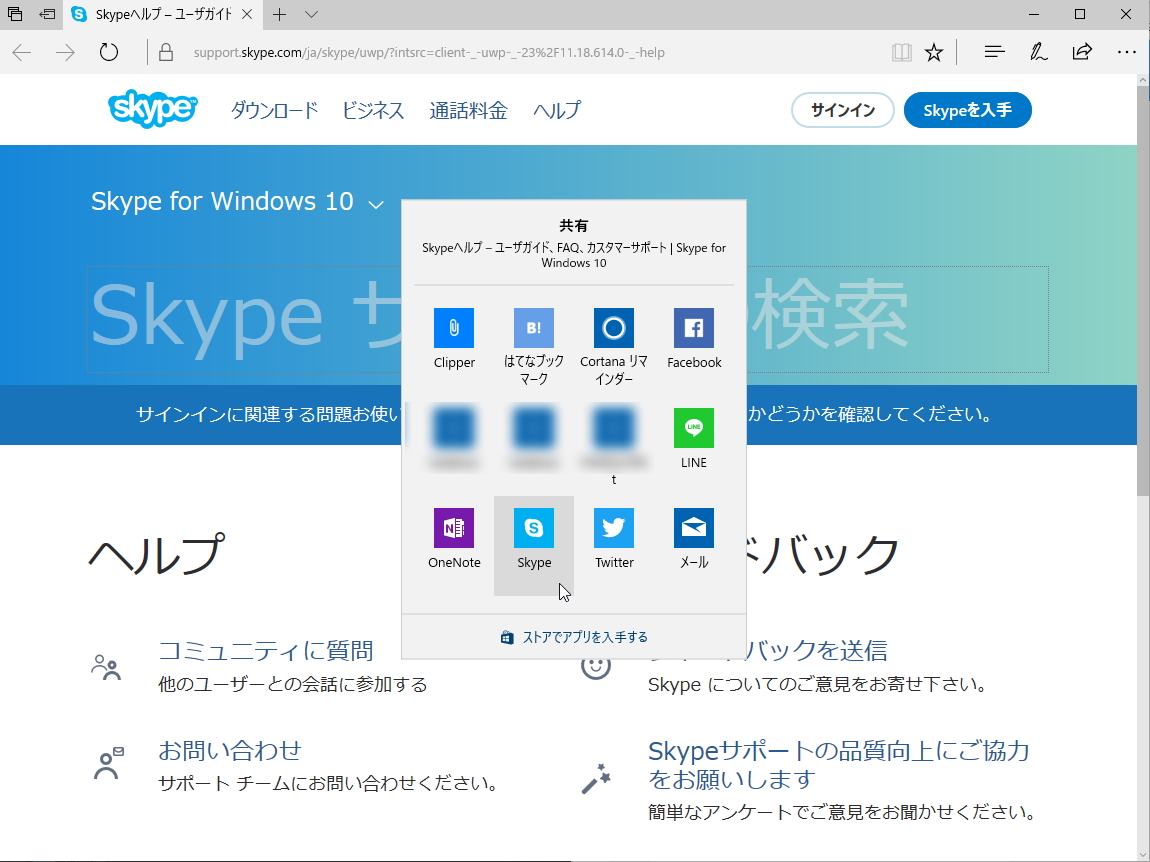Open the tab list chevron next to new tab
Image resolution: width=1150 pixels, height=862 pixels.
tap(310, 15)
